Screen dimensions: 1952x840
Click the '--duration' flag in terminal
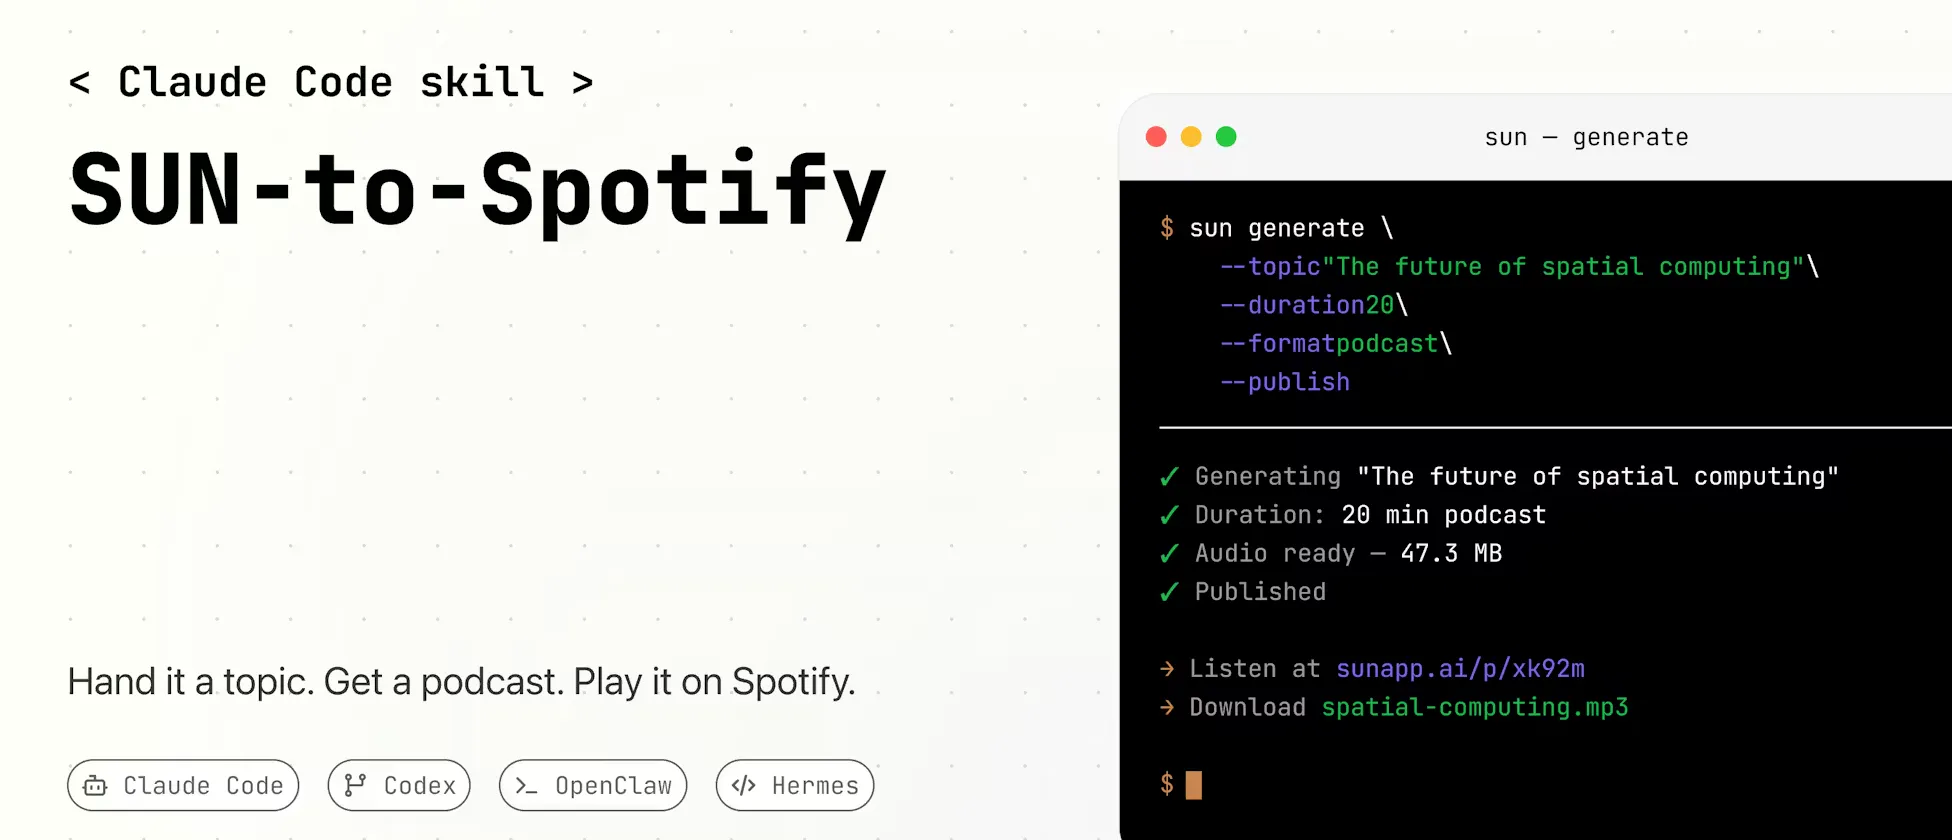tap(1293, 305)
